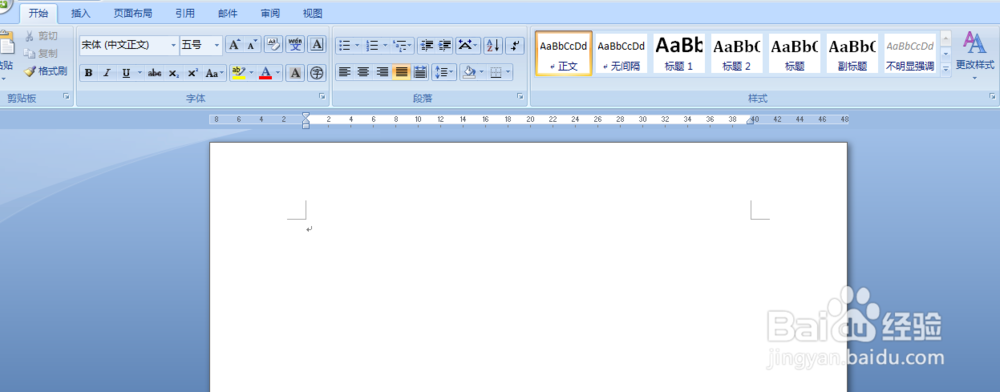Open the underline style dropdown arrow
The image size is (1000, 392).
[140, 73]
